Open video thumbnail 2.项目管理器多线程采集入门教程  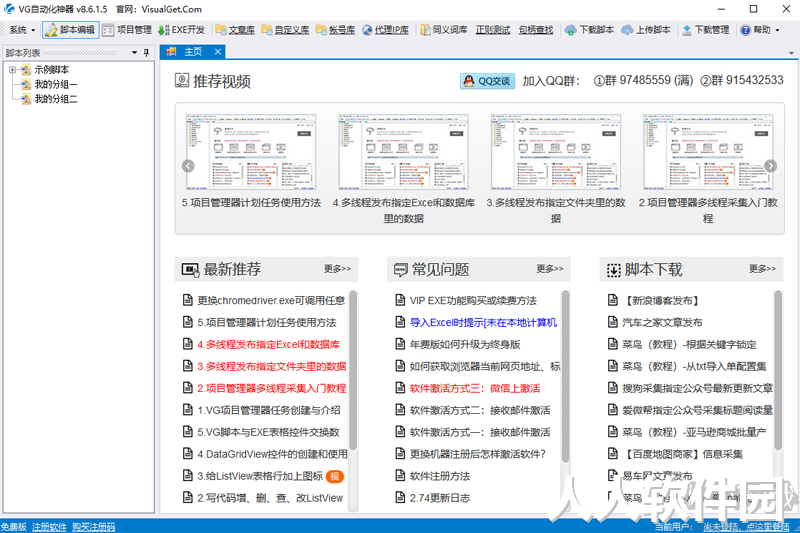coord(708,152)
